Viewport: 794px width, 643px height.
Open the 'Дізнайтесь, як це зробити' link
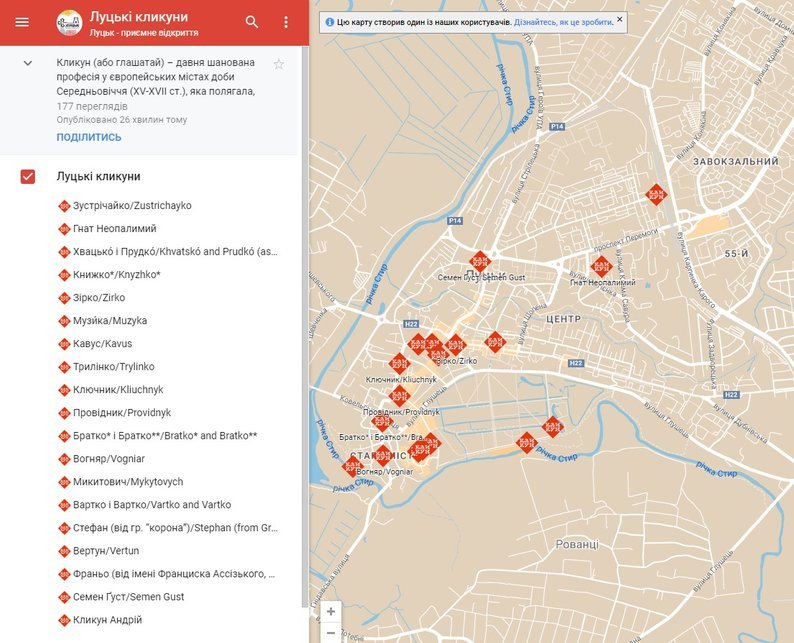[563, 20]
